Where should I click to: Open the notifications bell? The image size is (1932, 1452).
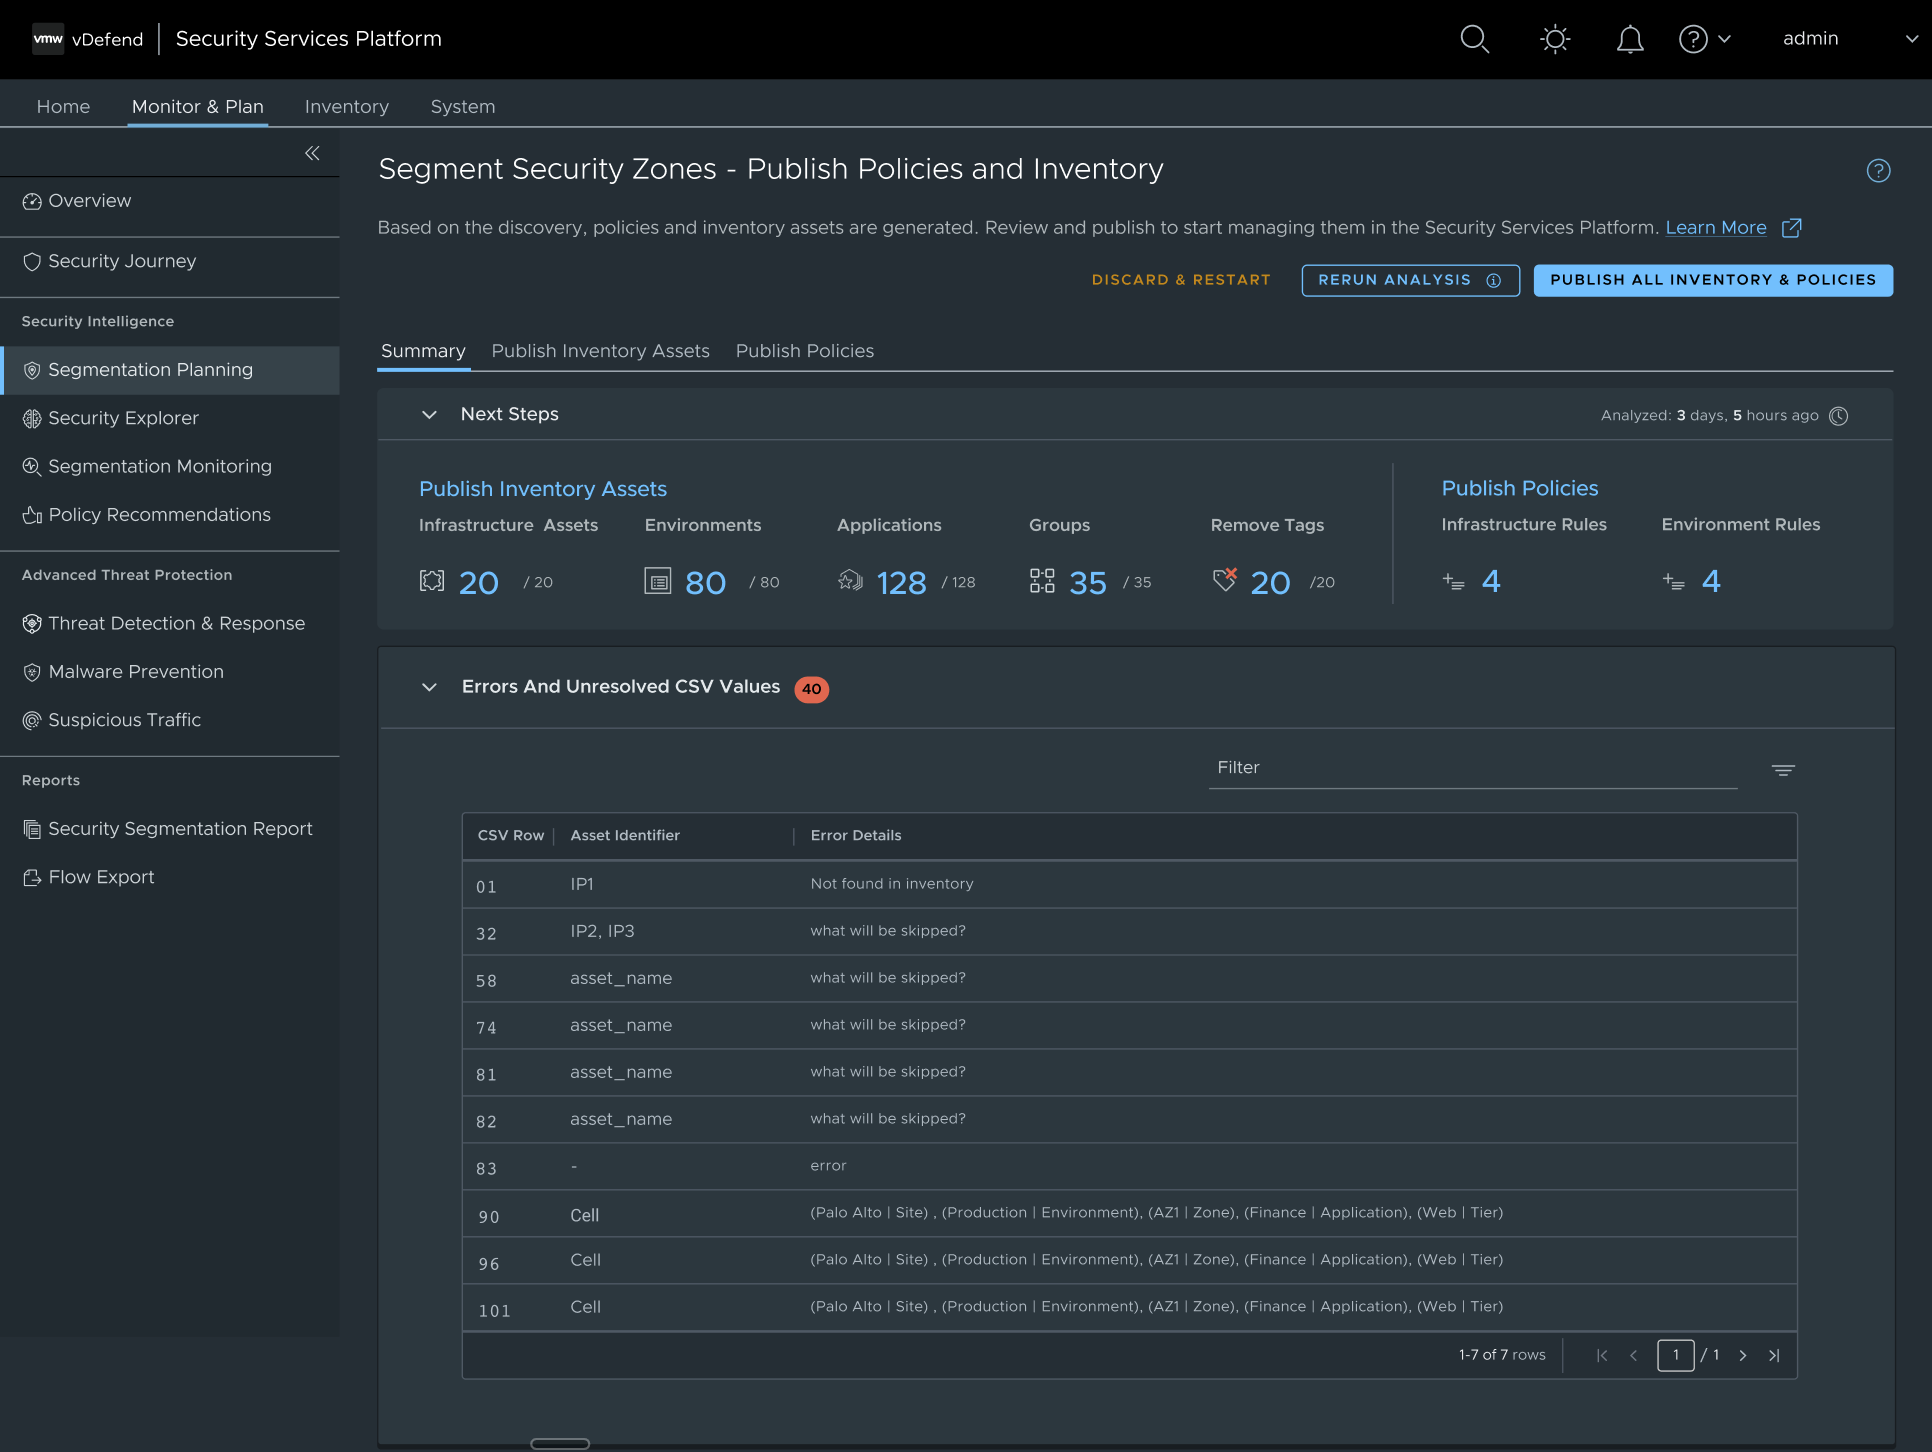(x=1629, y=39)
